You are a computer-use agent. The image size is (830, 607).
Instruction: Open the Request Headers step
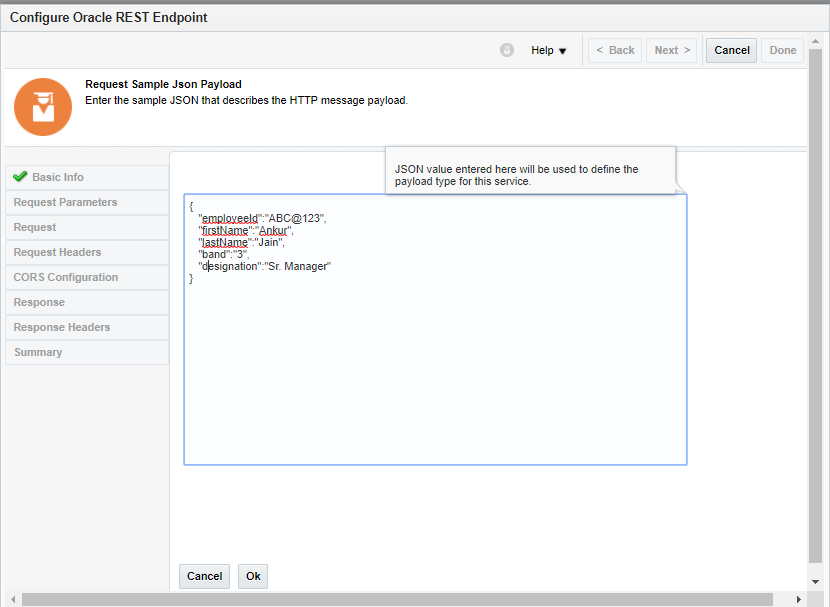click(58, 252)
